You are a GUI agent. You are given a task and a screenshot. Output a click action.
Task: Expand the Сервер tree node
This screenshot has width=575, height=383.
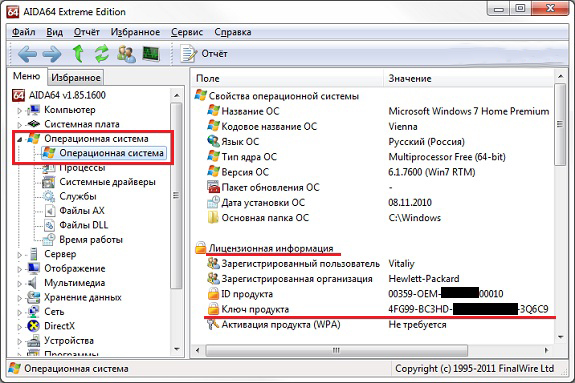(x=20, y=254)
